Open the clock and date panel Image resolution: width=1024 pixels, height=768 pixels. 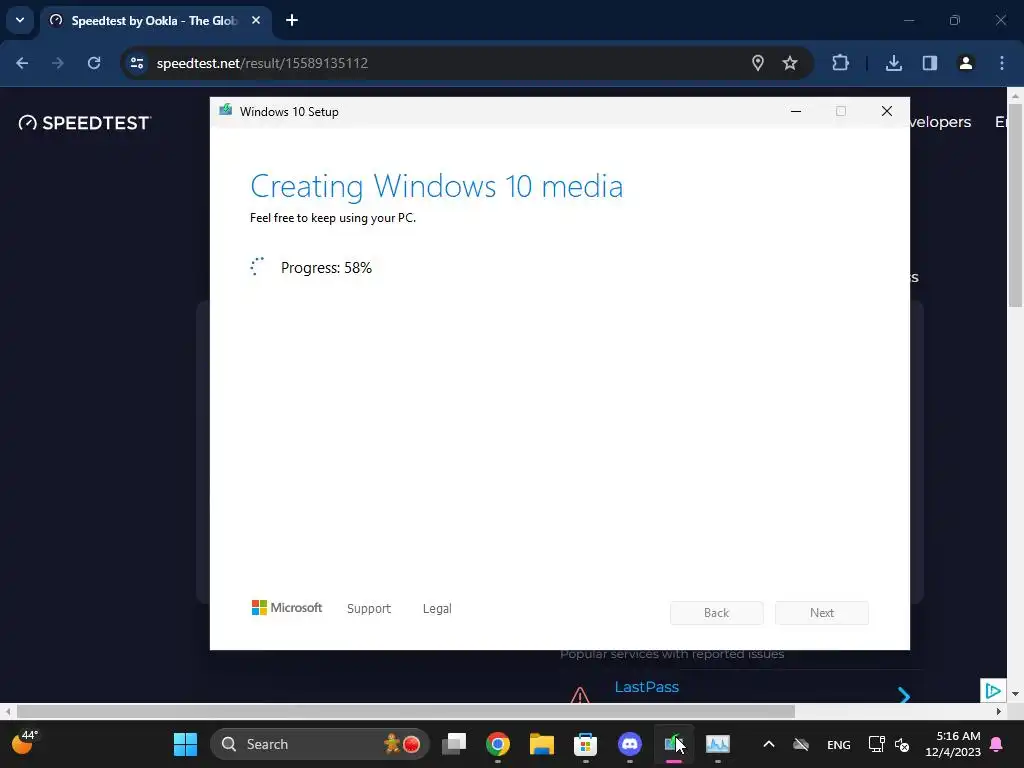tap(953, 744)
